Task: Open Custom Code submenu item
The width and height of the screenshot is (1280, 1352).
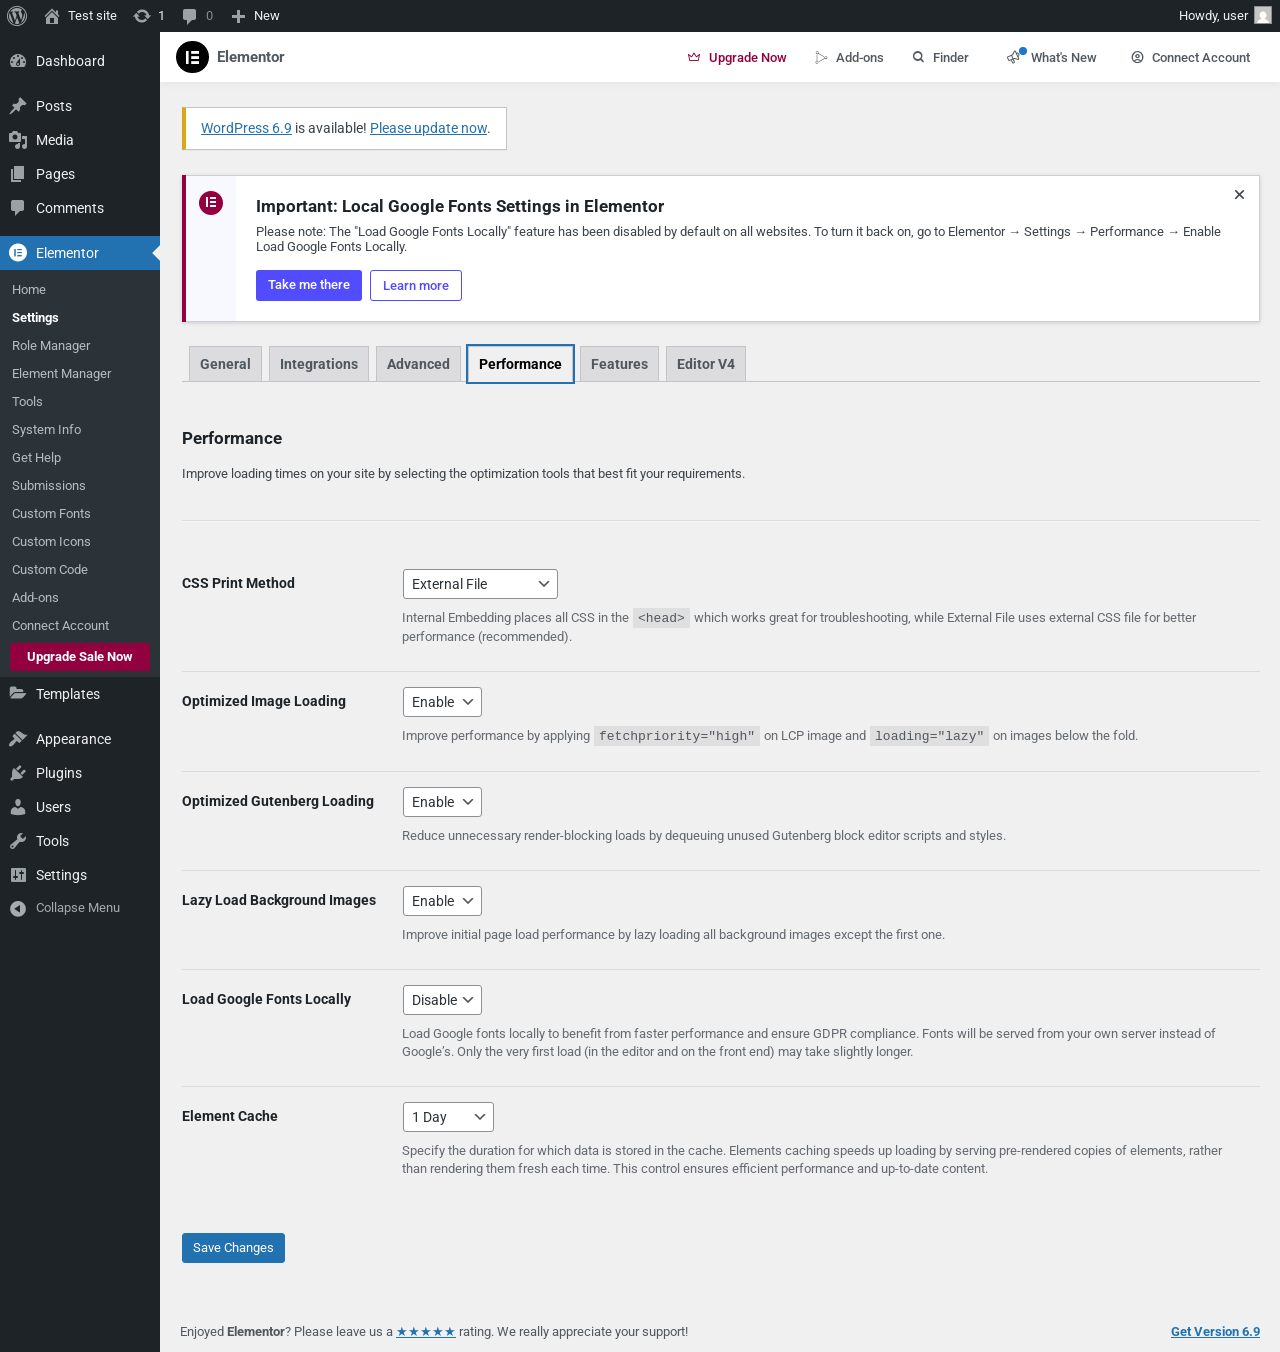Action: 50,570
